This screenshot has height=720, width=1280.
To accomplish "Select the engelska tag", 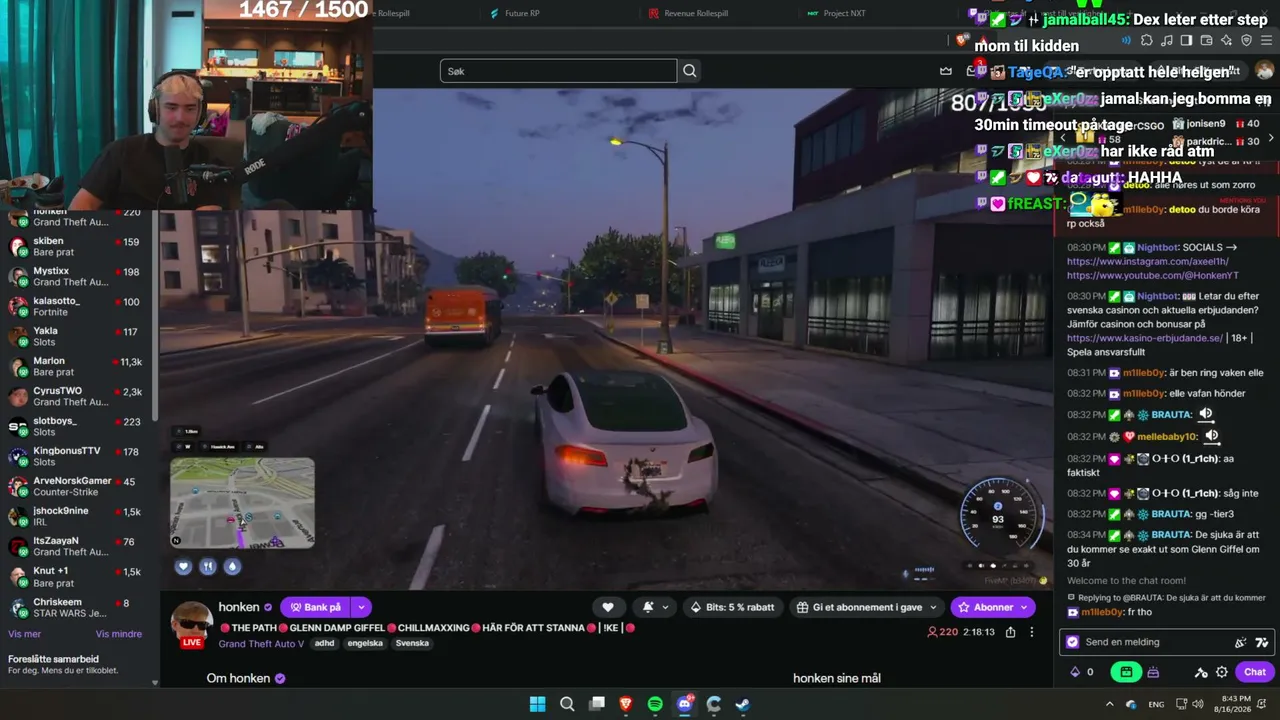I will [365, 643].
